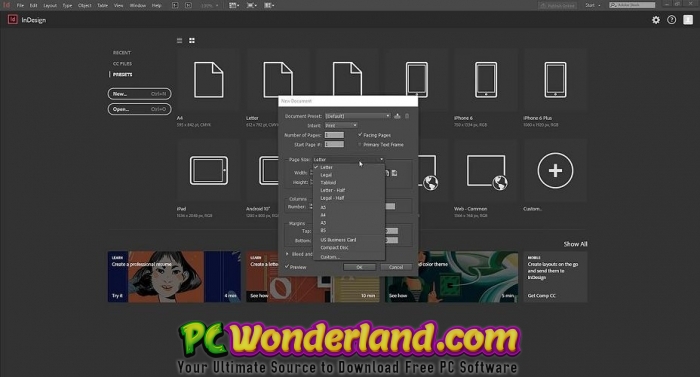This screenshot has width=700, height=377.
Task: Open the view options icon in top bar
Action: point(234,5)
